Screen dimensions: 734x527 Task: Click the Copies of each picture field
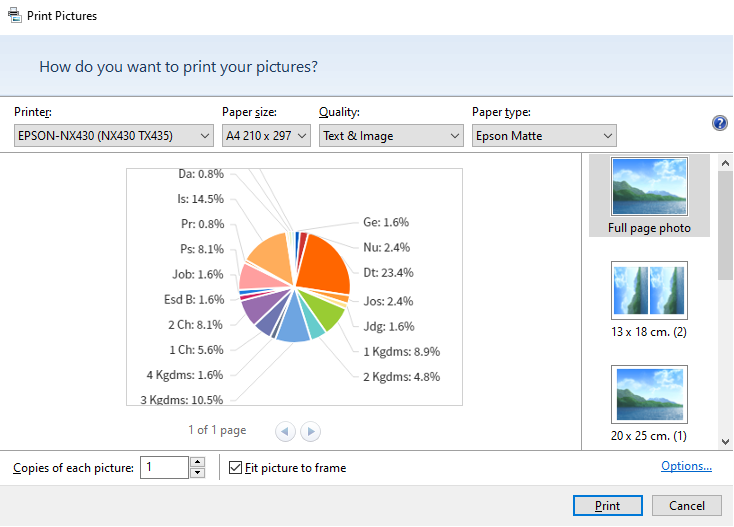pyautogui.click(x=165, y=468)
